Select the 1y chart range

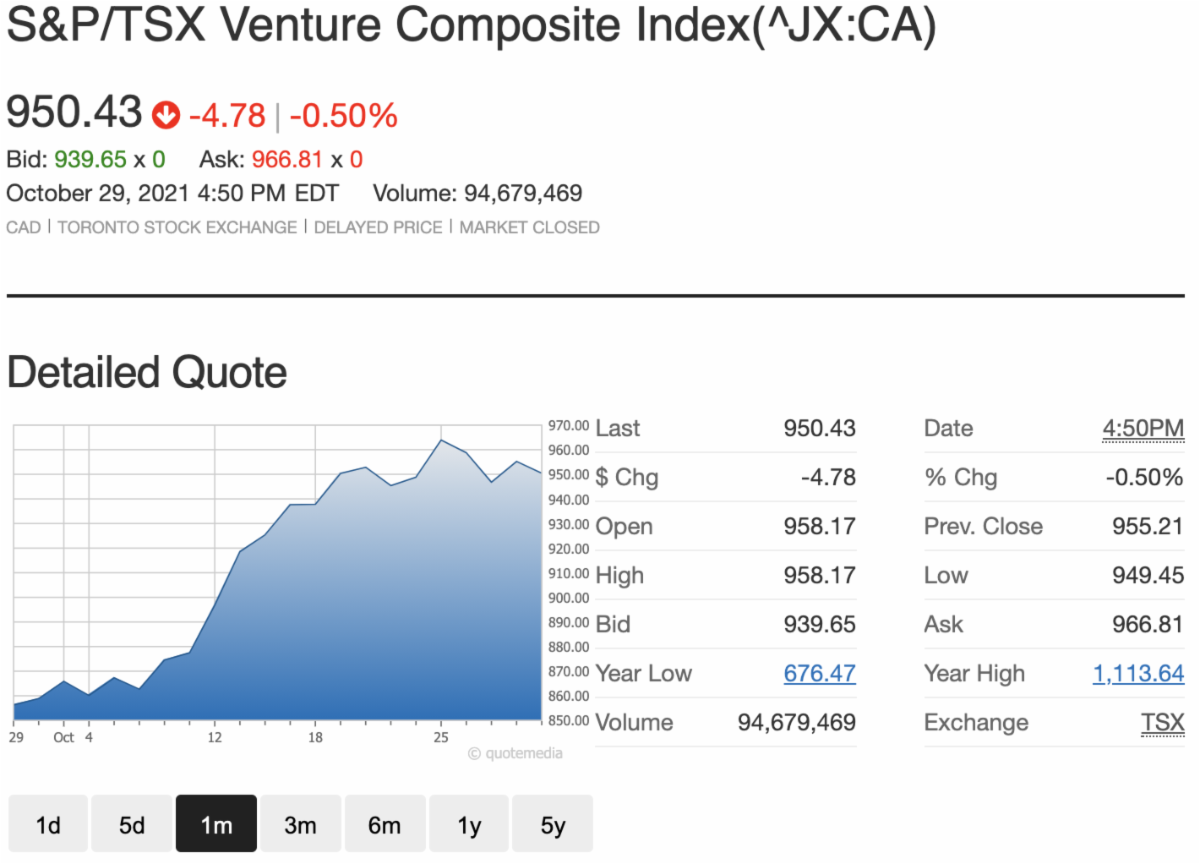pos(469,825)
